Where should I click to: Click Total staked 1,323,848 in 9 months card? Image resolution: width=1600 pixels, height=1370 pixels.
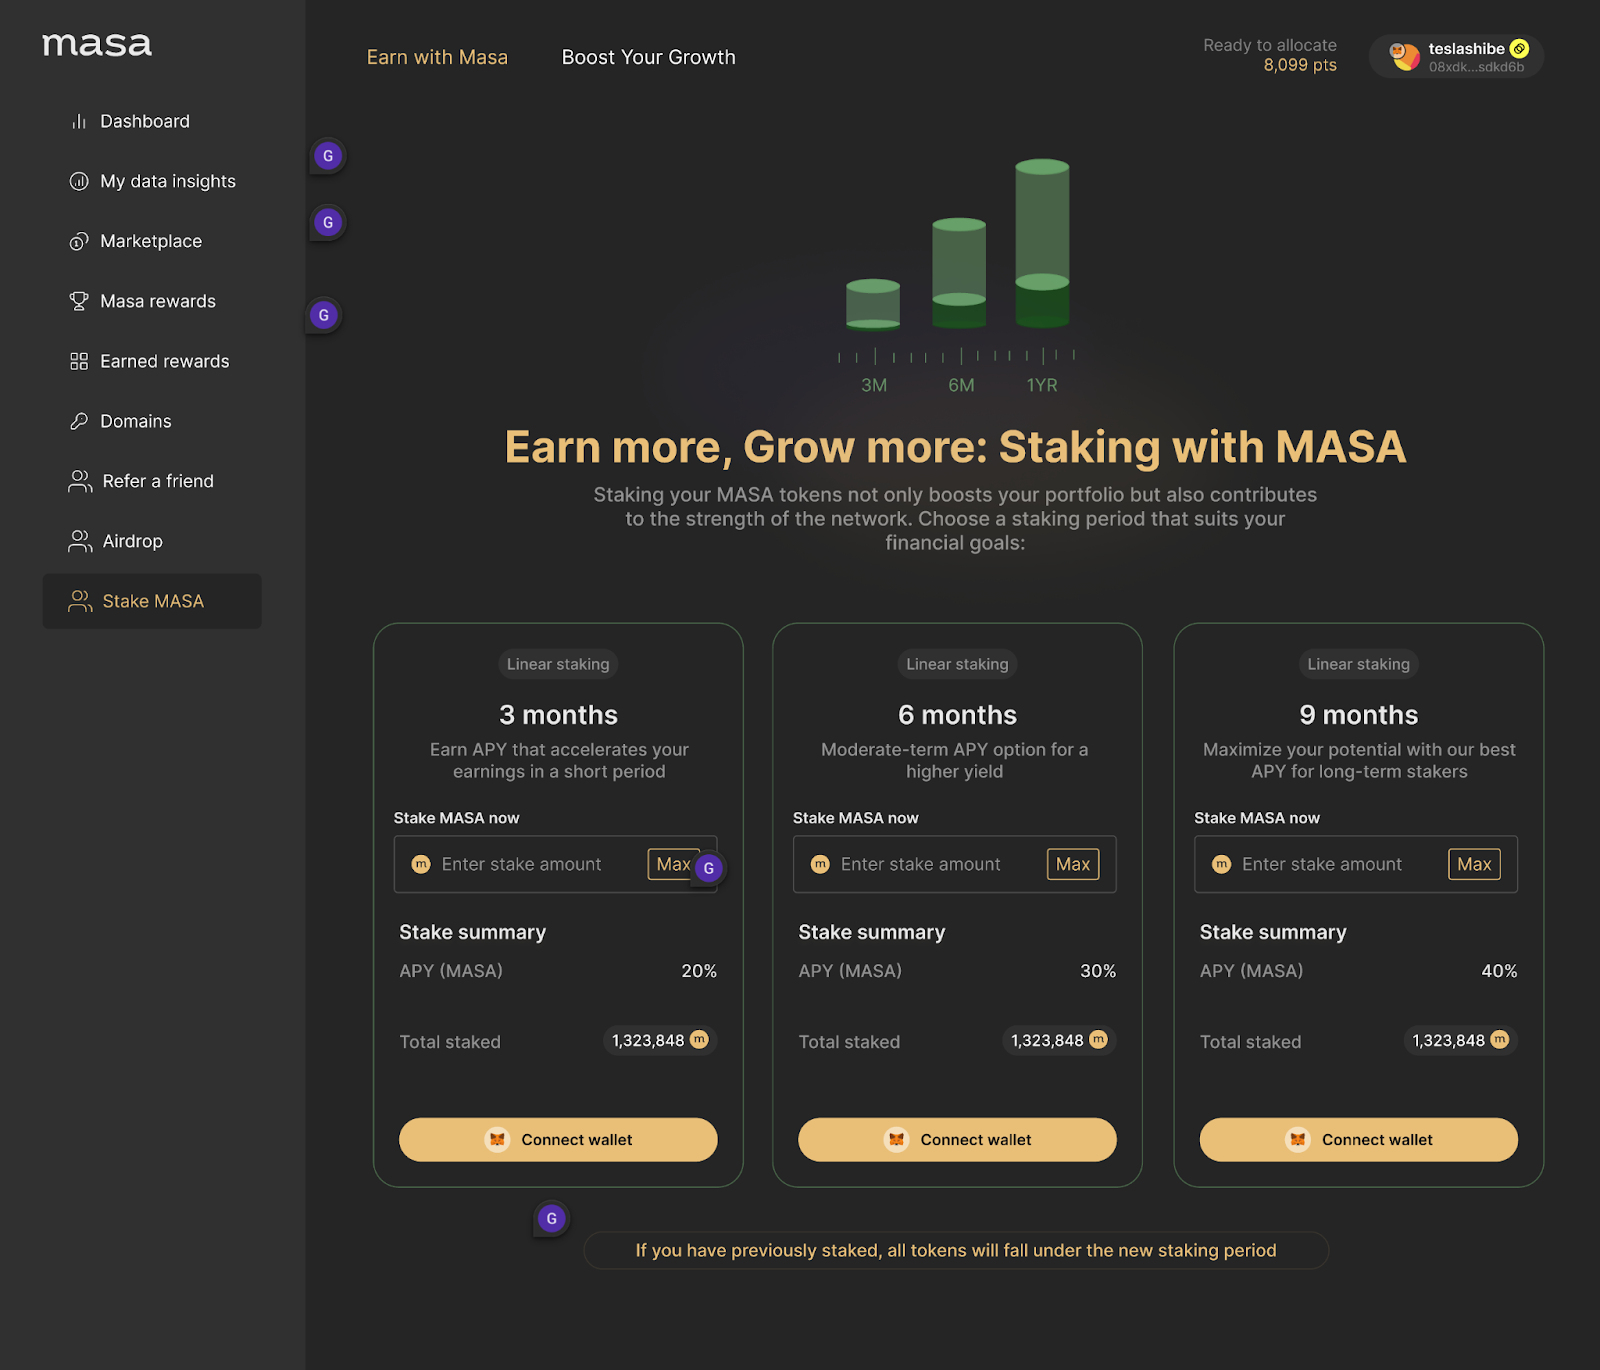pyautogui.click(x=1461, y=1040)
